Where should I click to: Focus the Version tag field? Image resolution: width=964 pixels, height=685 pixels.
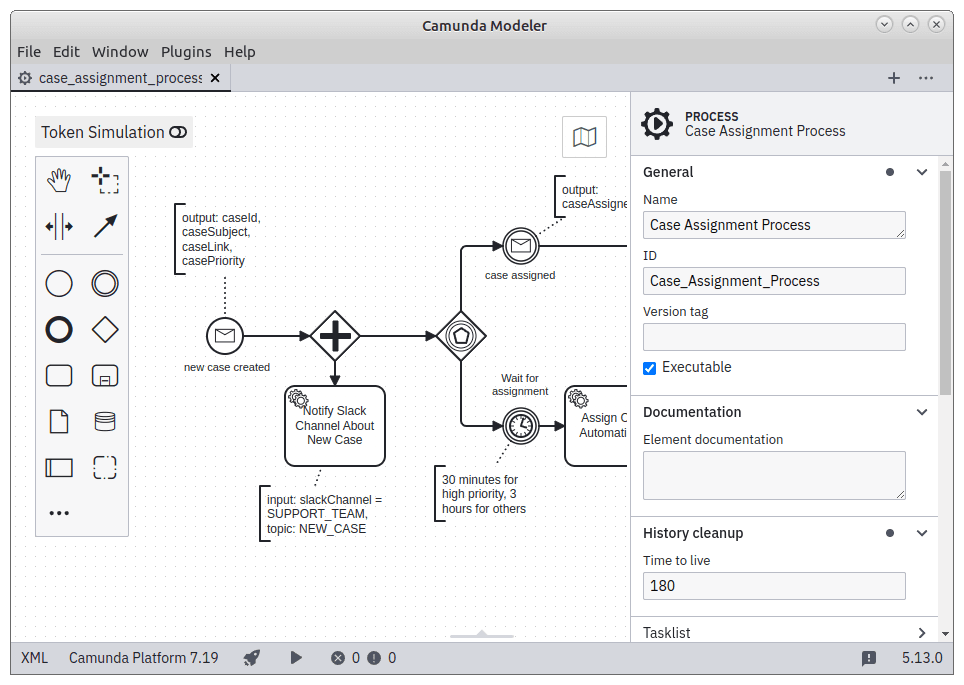[x=774, y=337]
